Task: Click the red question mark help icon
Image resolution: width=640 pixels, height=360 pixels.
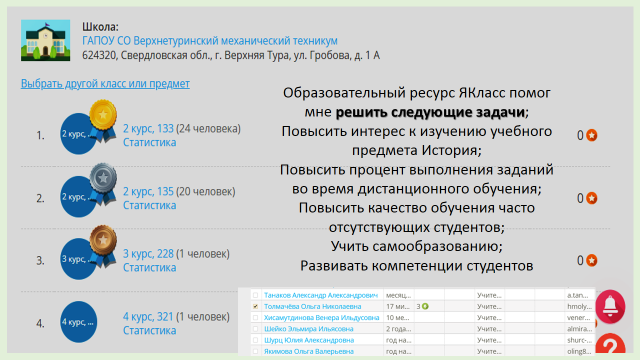Action: point(611,345)
